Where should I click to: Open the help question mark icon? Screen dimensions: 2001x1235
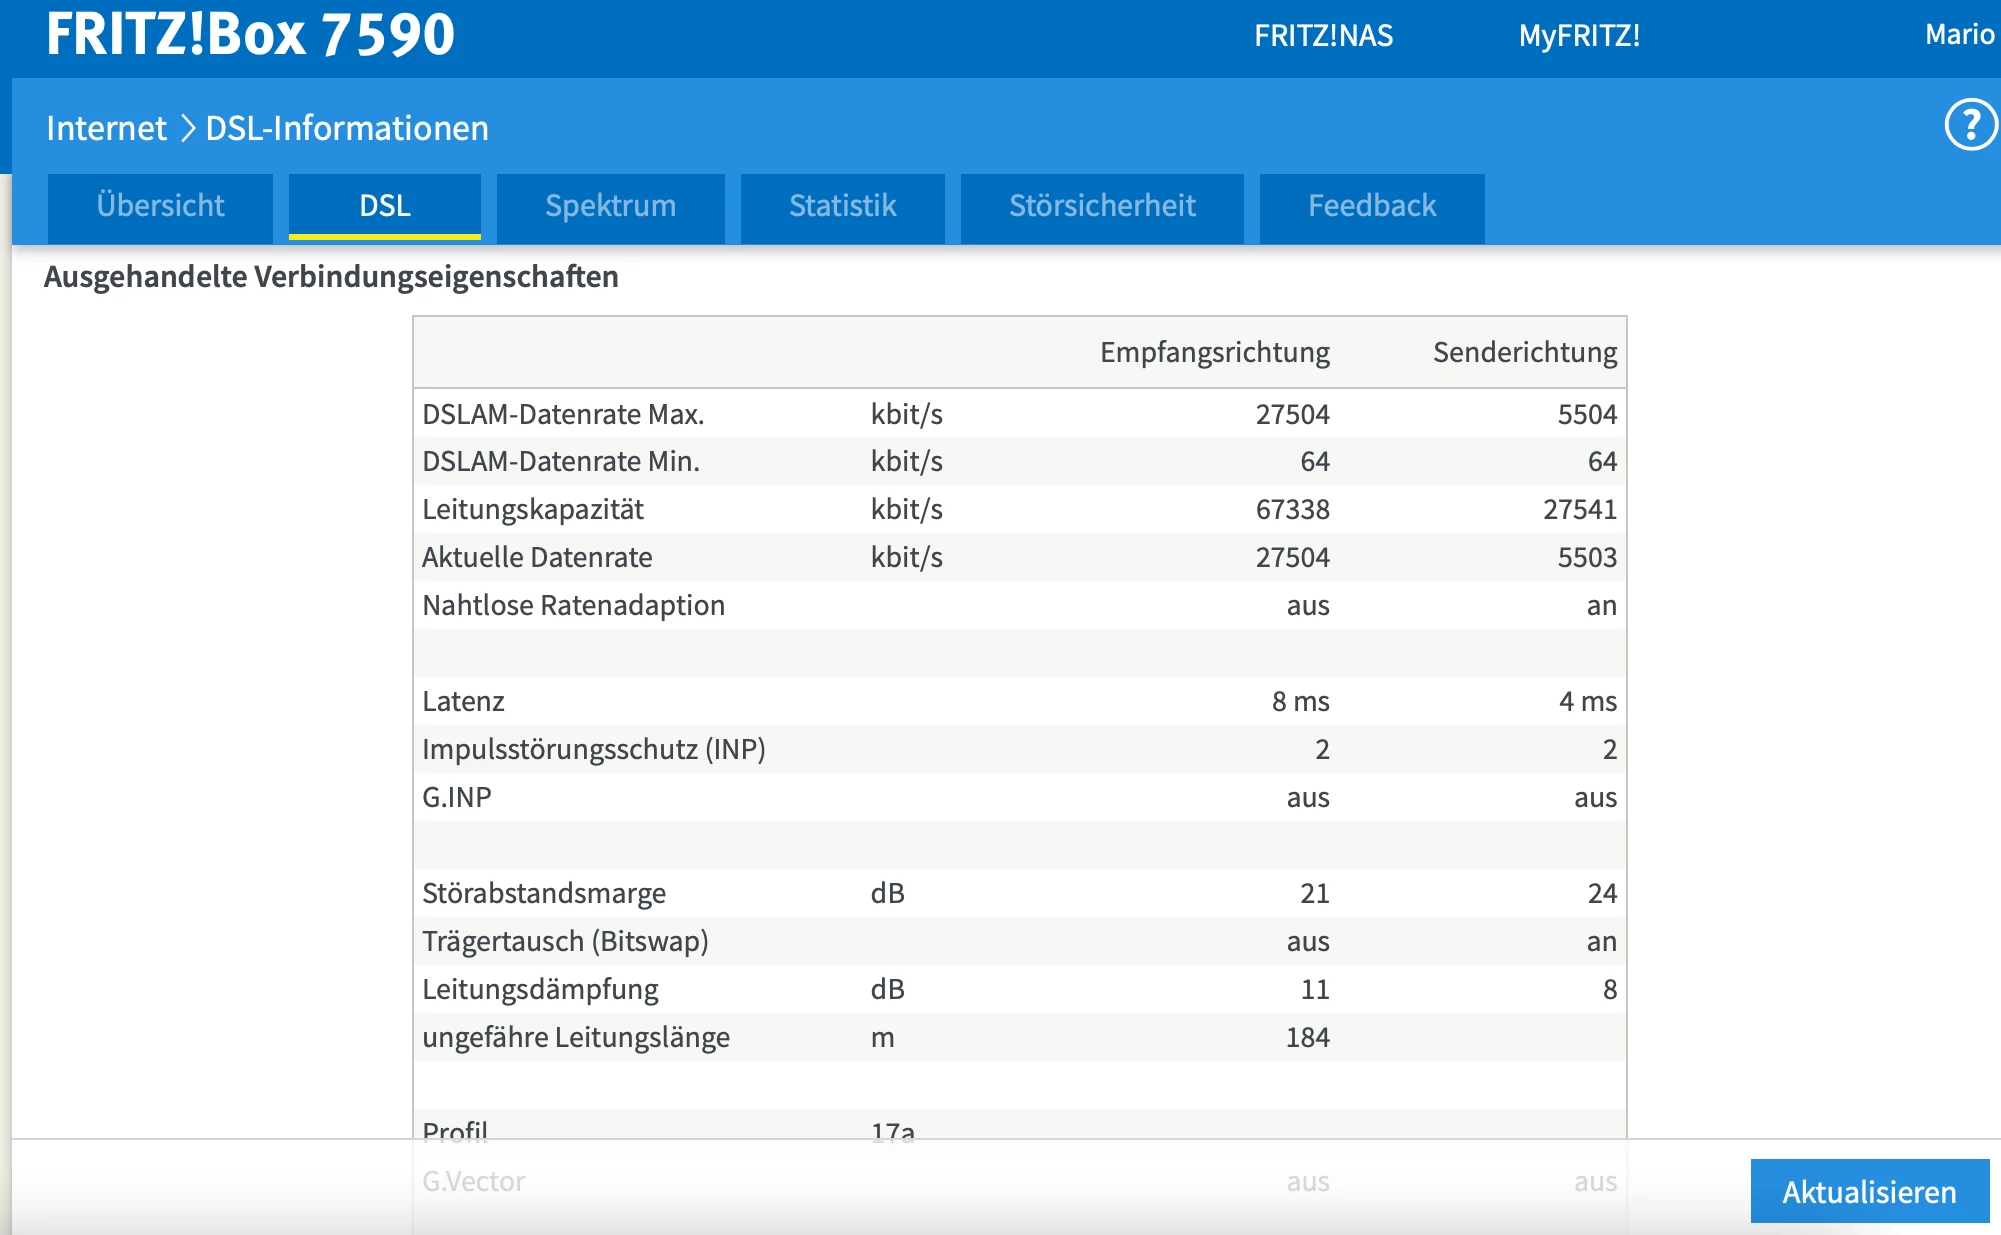(x=1969, y=126)
